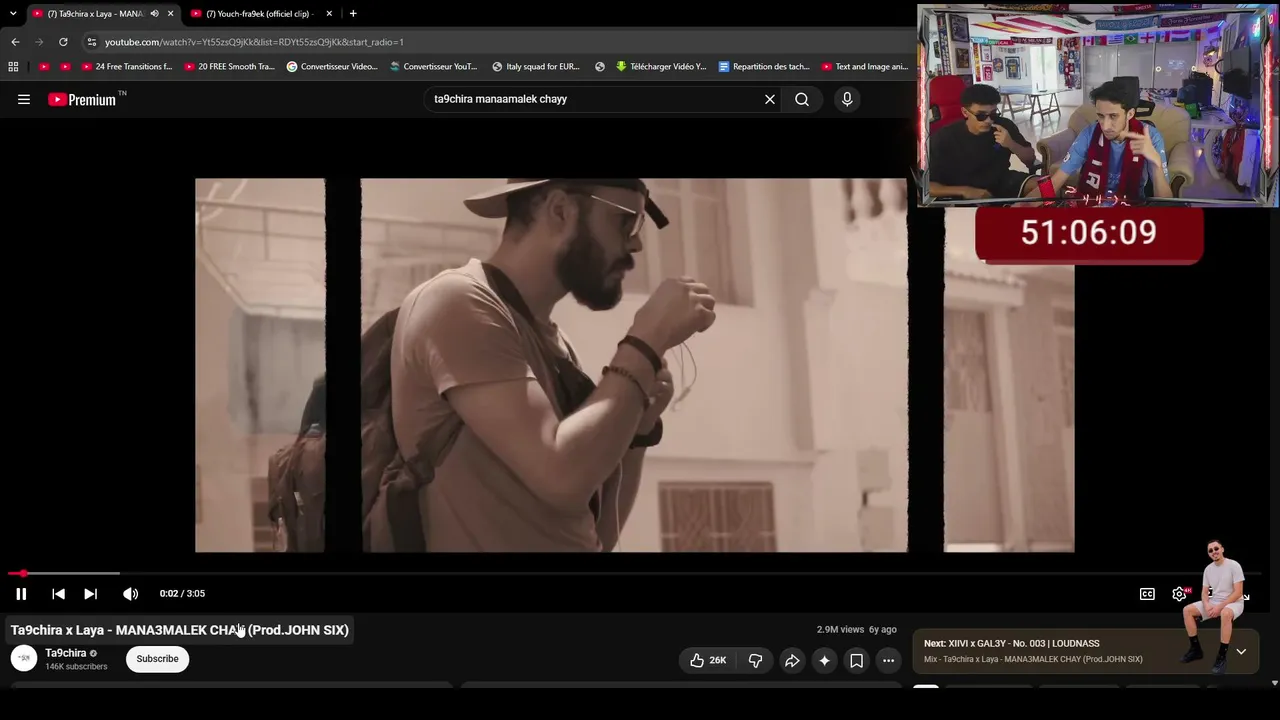1280x720 pixels.
Task: Open the 20 FREE Smooth Tra... bookmark
Action: click(229, 67)
